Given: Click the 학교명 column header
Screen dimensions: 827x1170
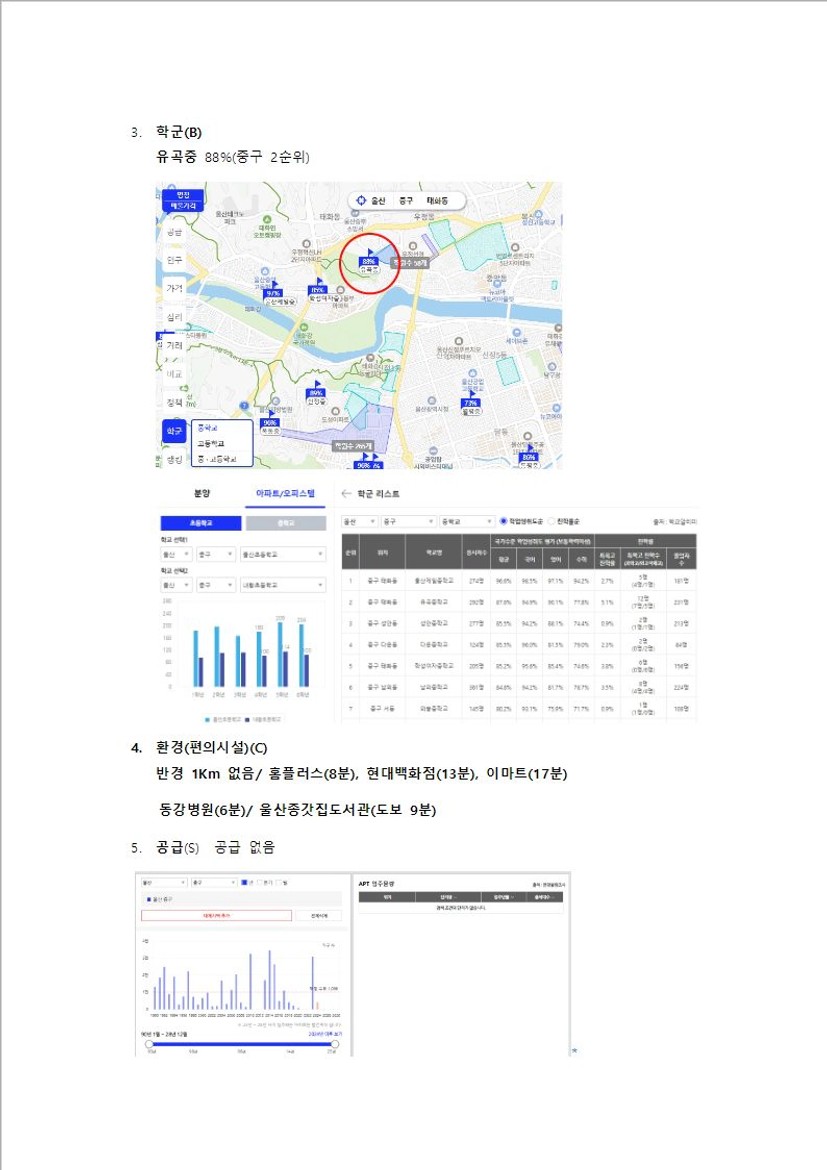Looking at the screenshot, I should [x=434, y=553].
